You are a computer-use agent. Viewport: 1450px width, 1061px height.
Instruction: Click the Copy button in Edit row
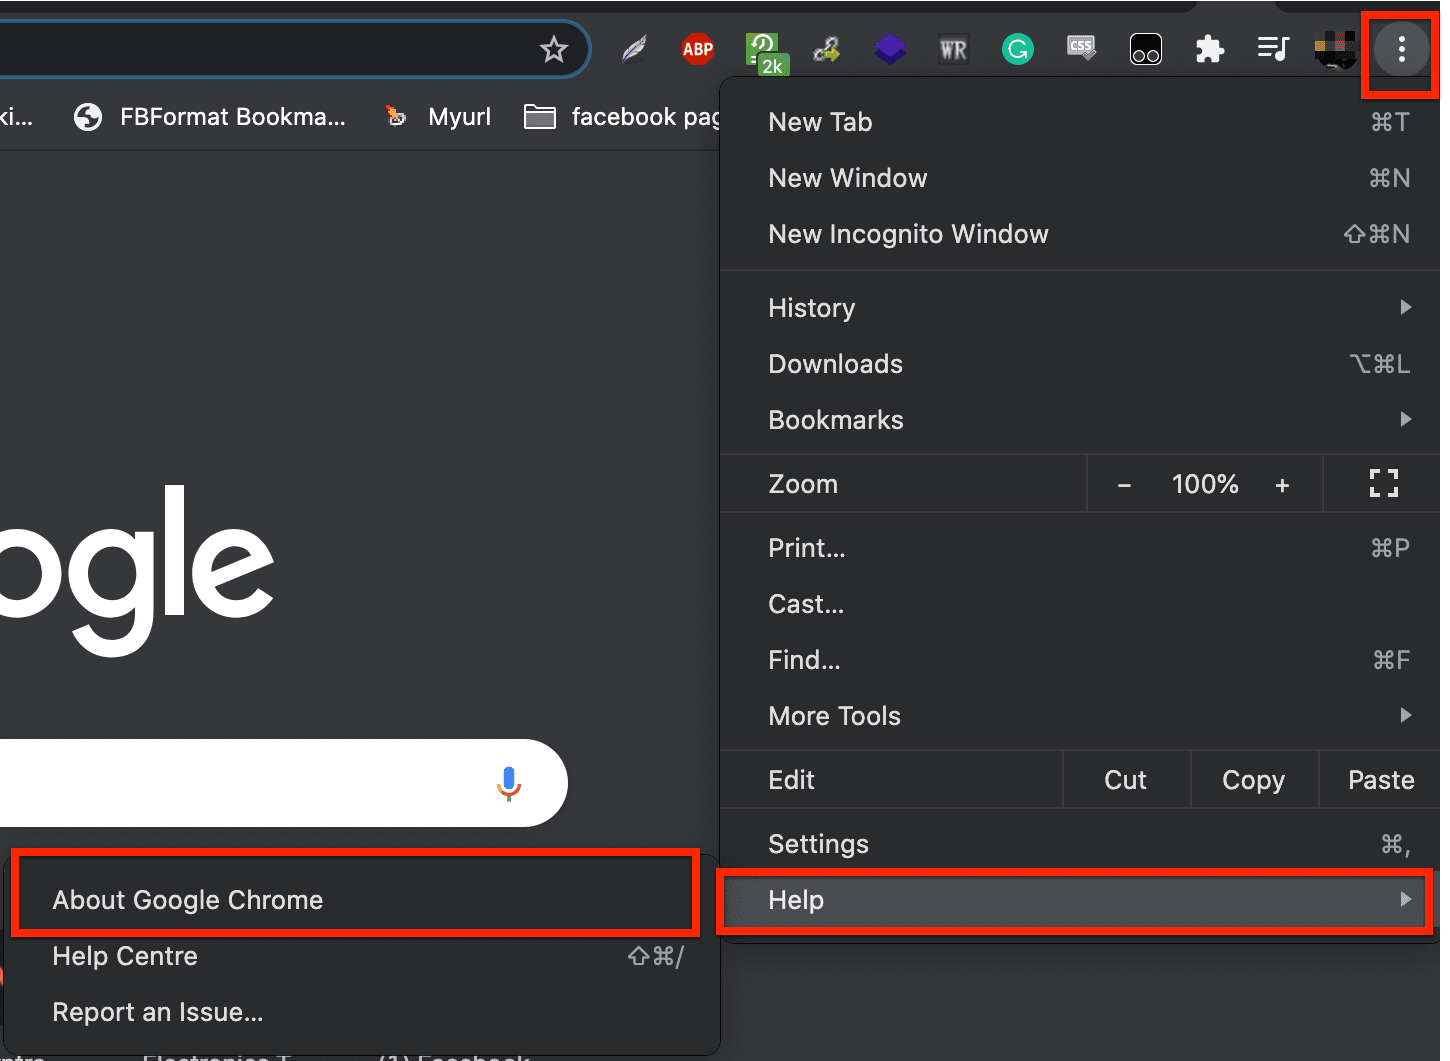(x=1254, y=780)
